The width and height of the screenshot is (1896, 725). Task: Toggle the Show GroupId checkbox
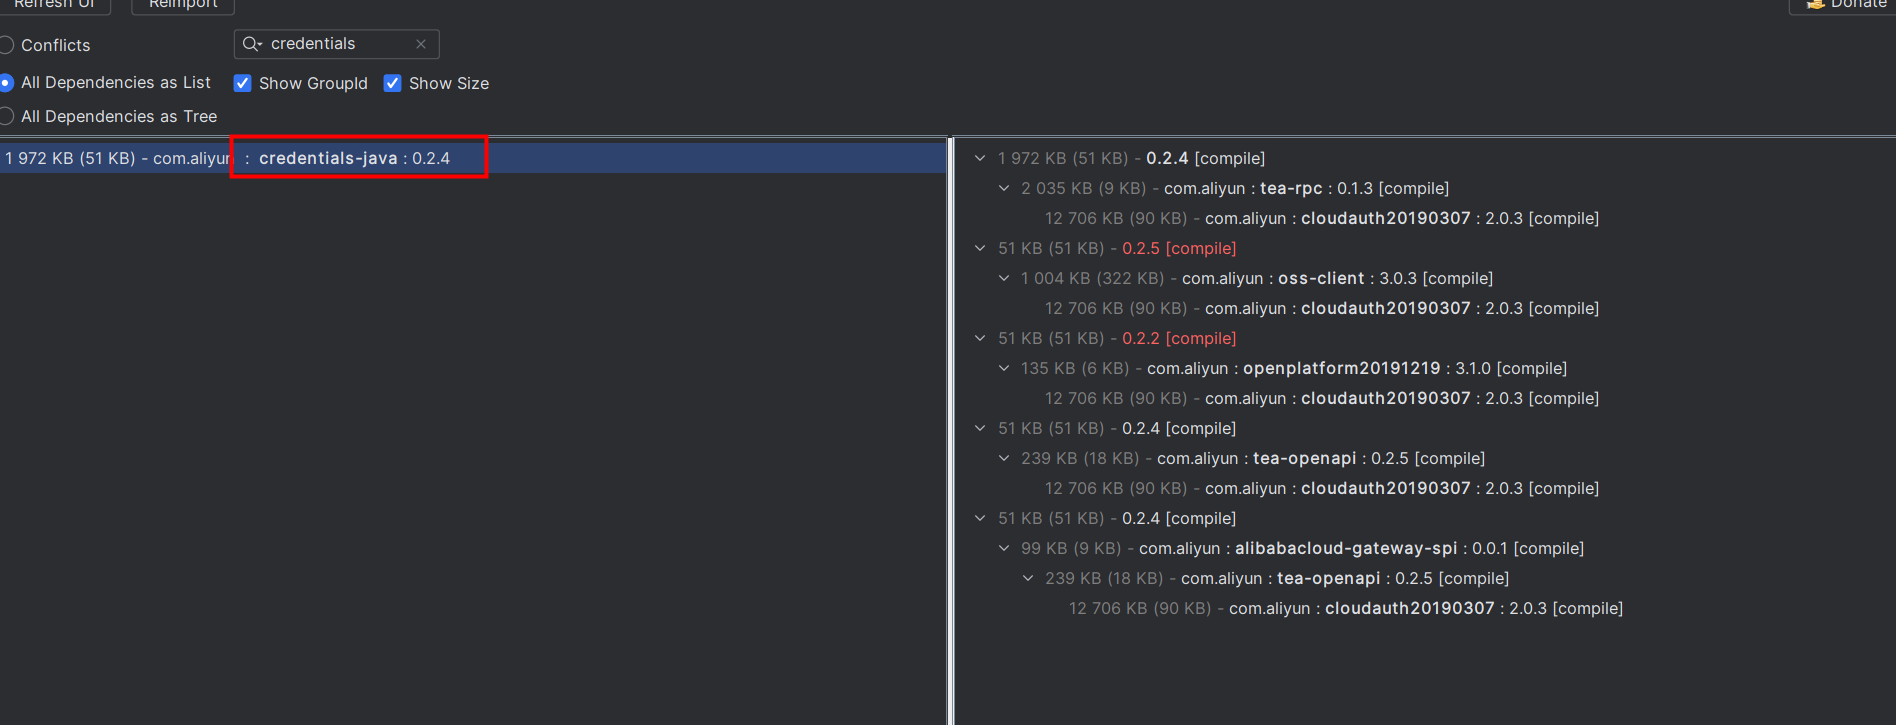242,83
